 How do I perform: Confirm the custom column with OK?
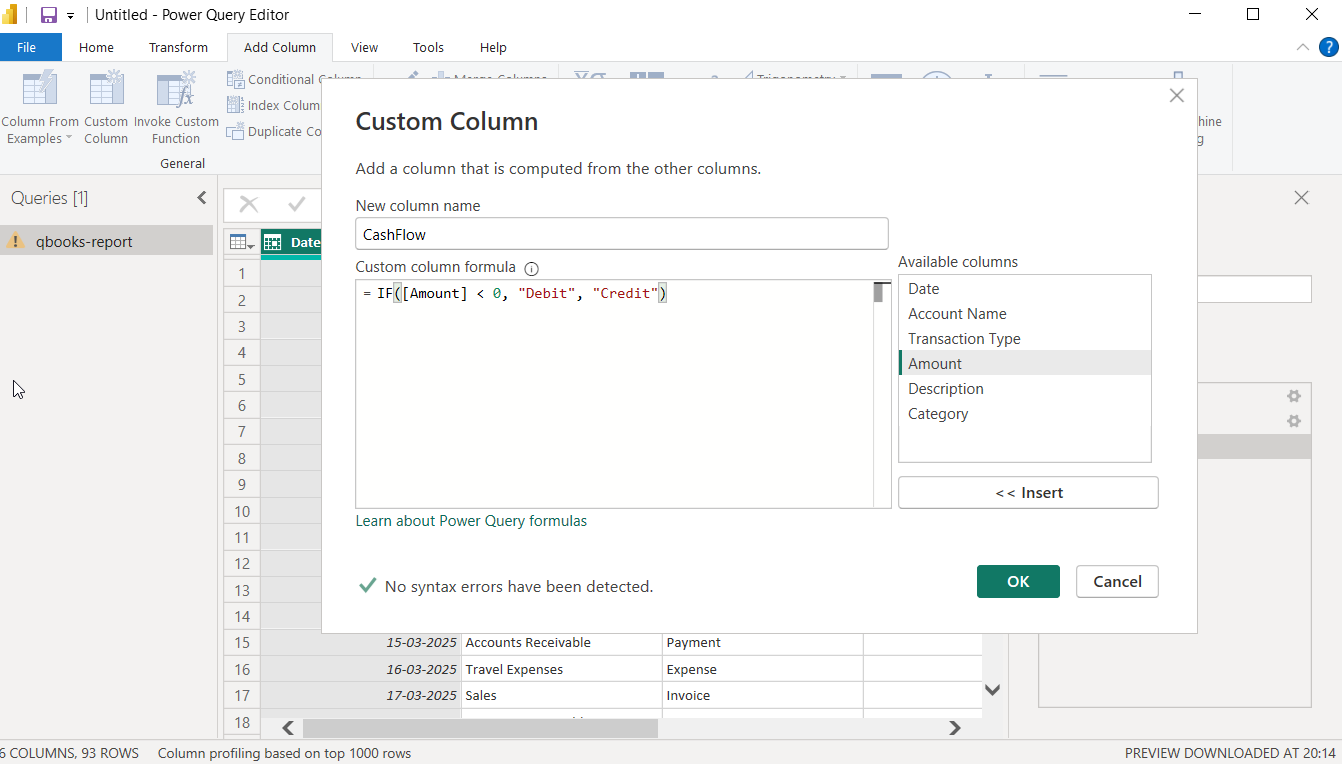1018,581
